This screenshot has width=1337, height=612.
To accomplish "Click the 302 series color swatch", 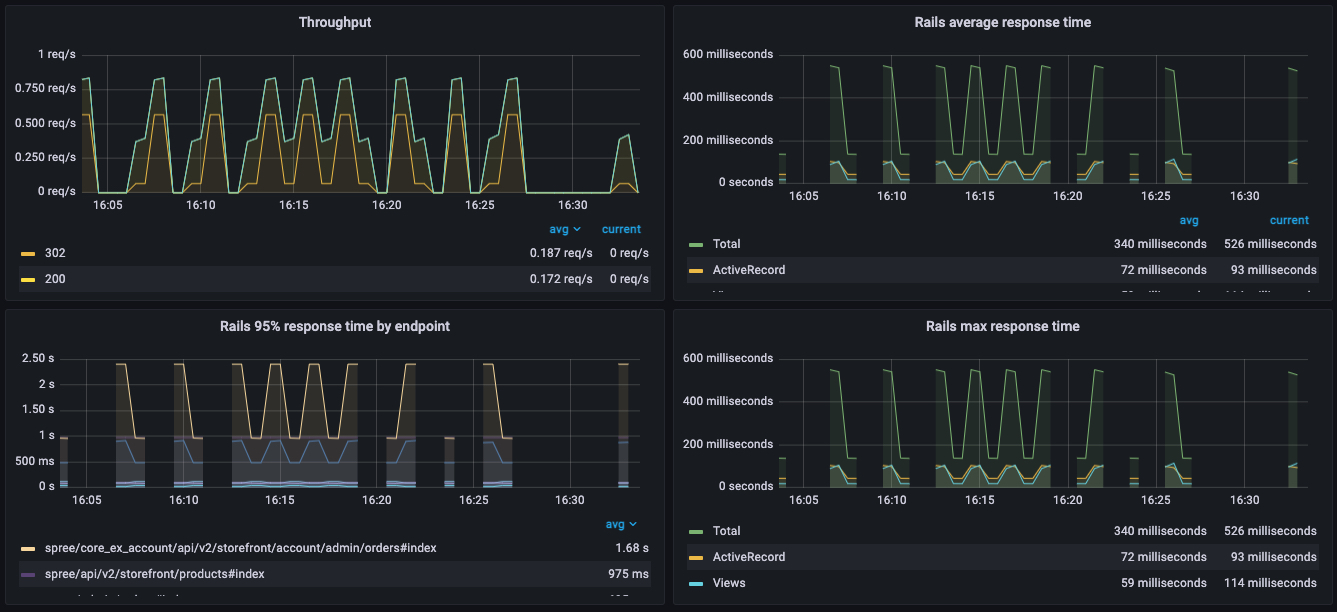I will pos(28,254).
